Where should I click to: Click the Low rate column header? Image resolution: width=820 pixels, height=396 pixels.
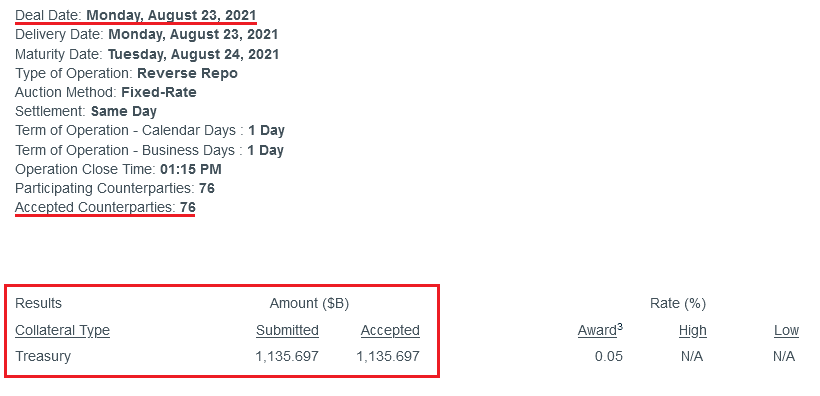tap(787, 331)
